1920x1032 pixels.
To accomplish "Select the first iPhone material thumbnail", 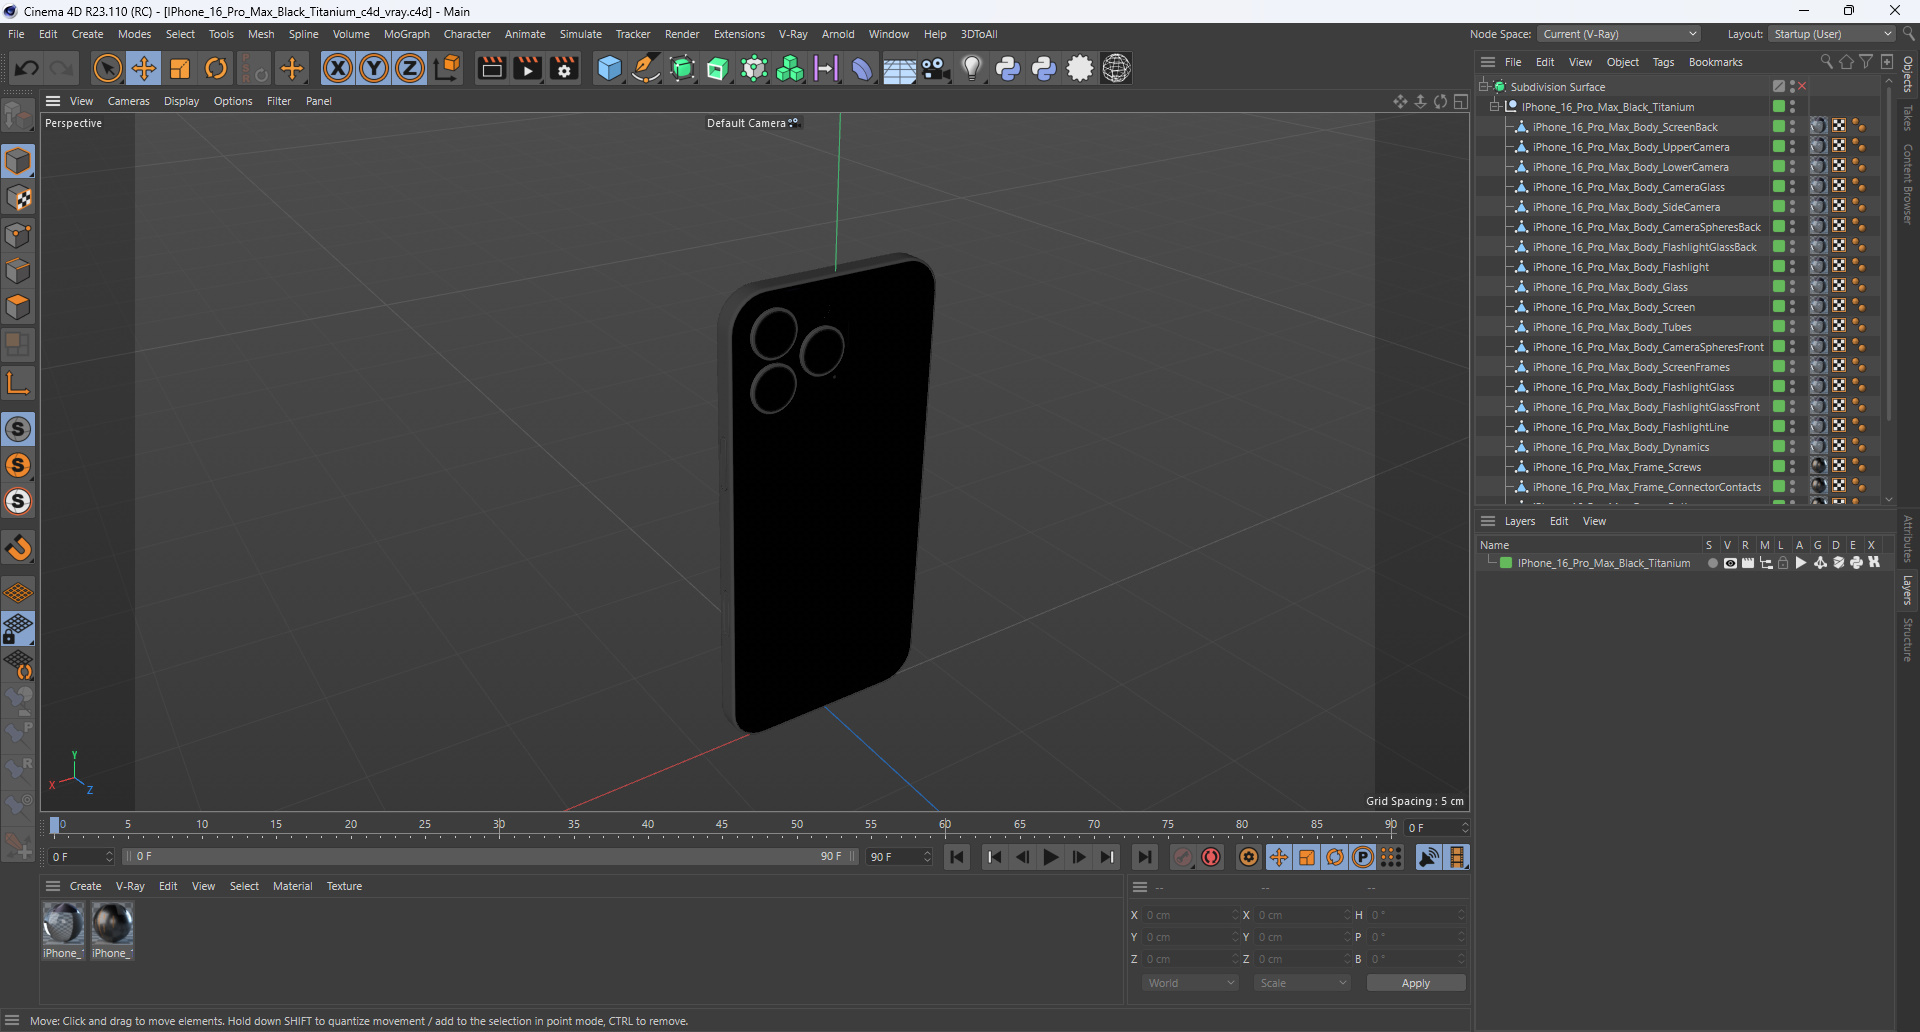I will click(x=63, y=924).
